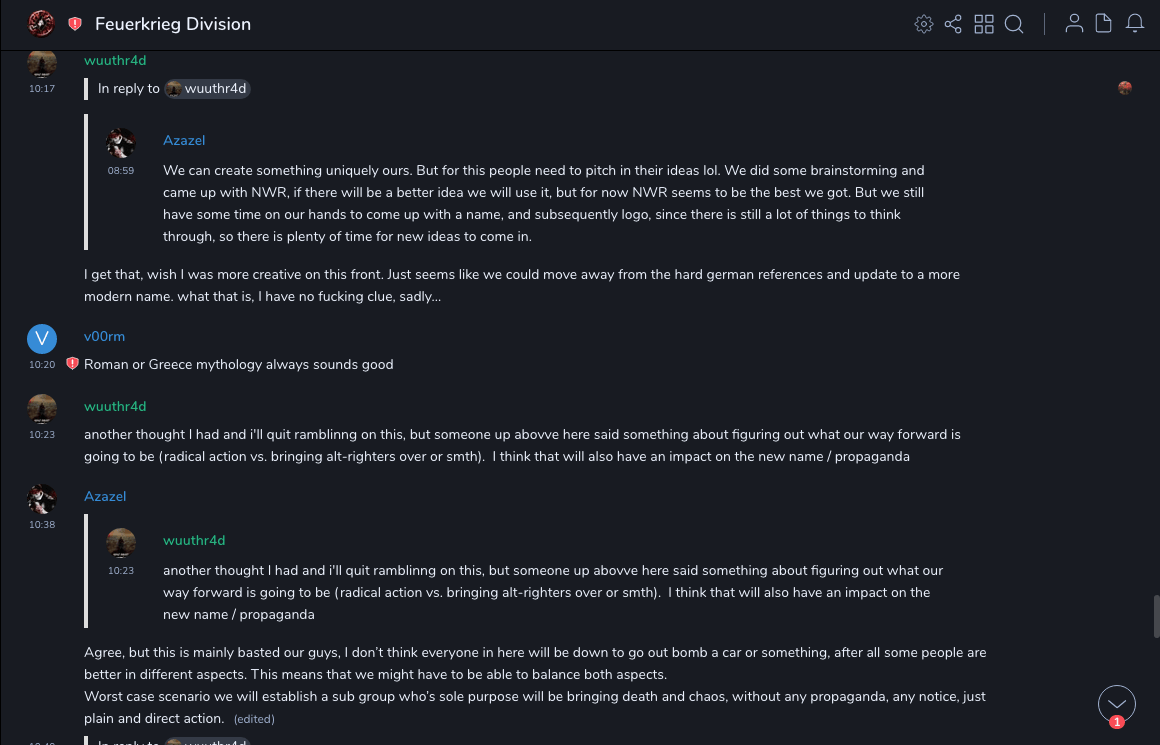
Task: Open the notifications bell panel
Action: point(1135,24)
